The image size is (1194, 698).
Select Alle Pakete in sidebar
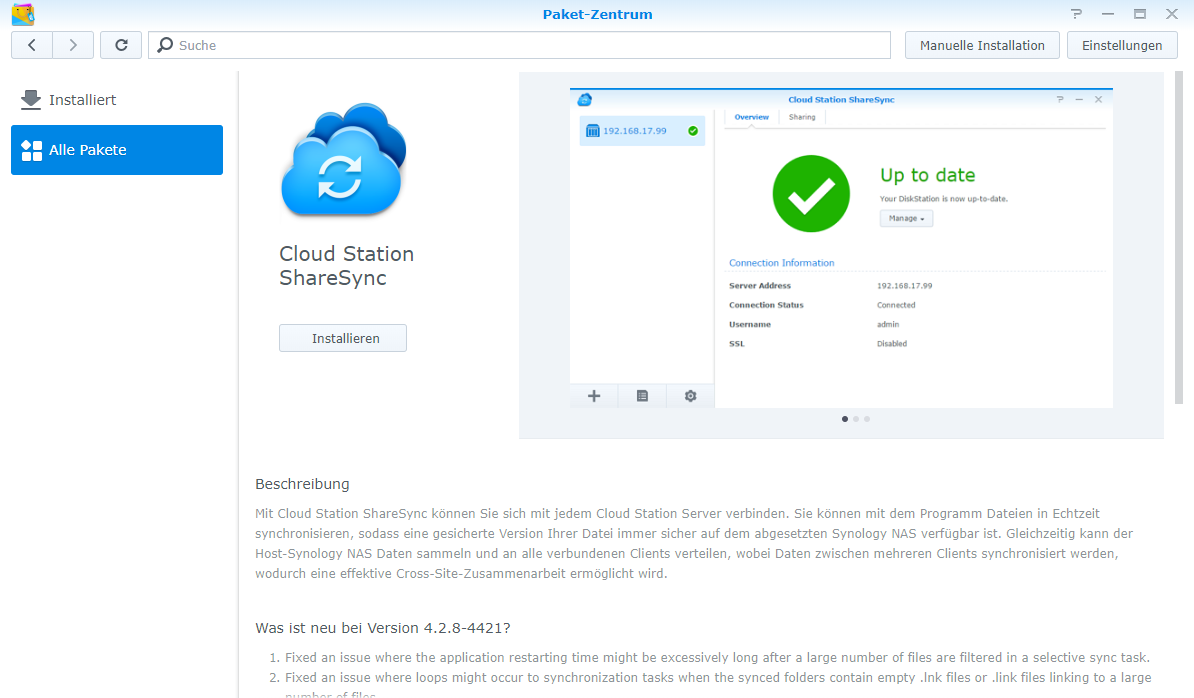[x=117, y=150]
